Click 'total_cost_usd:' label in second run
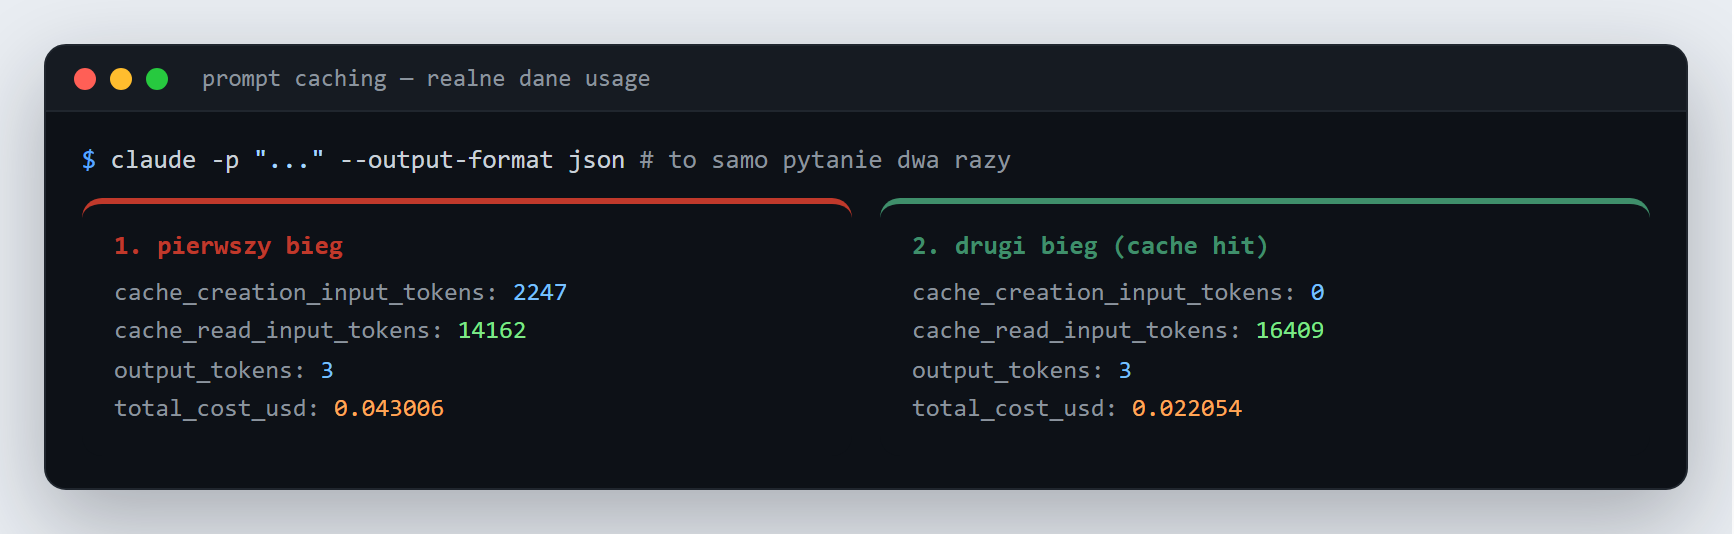 click(x=1015, y=408)
